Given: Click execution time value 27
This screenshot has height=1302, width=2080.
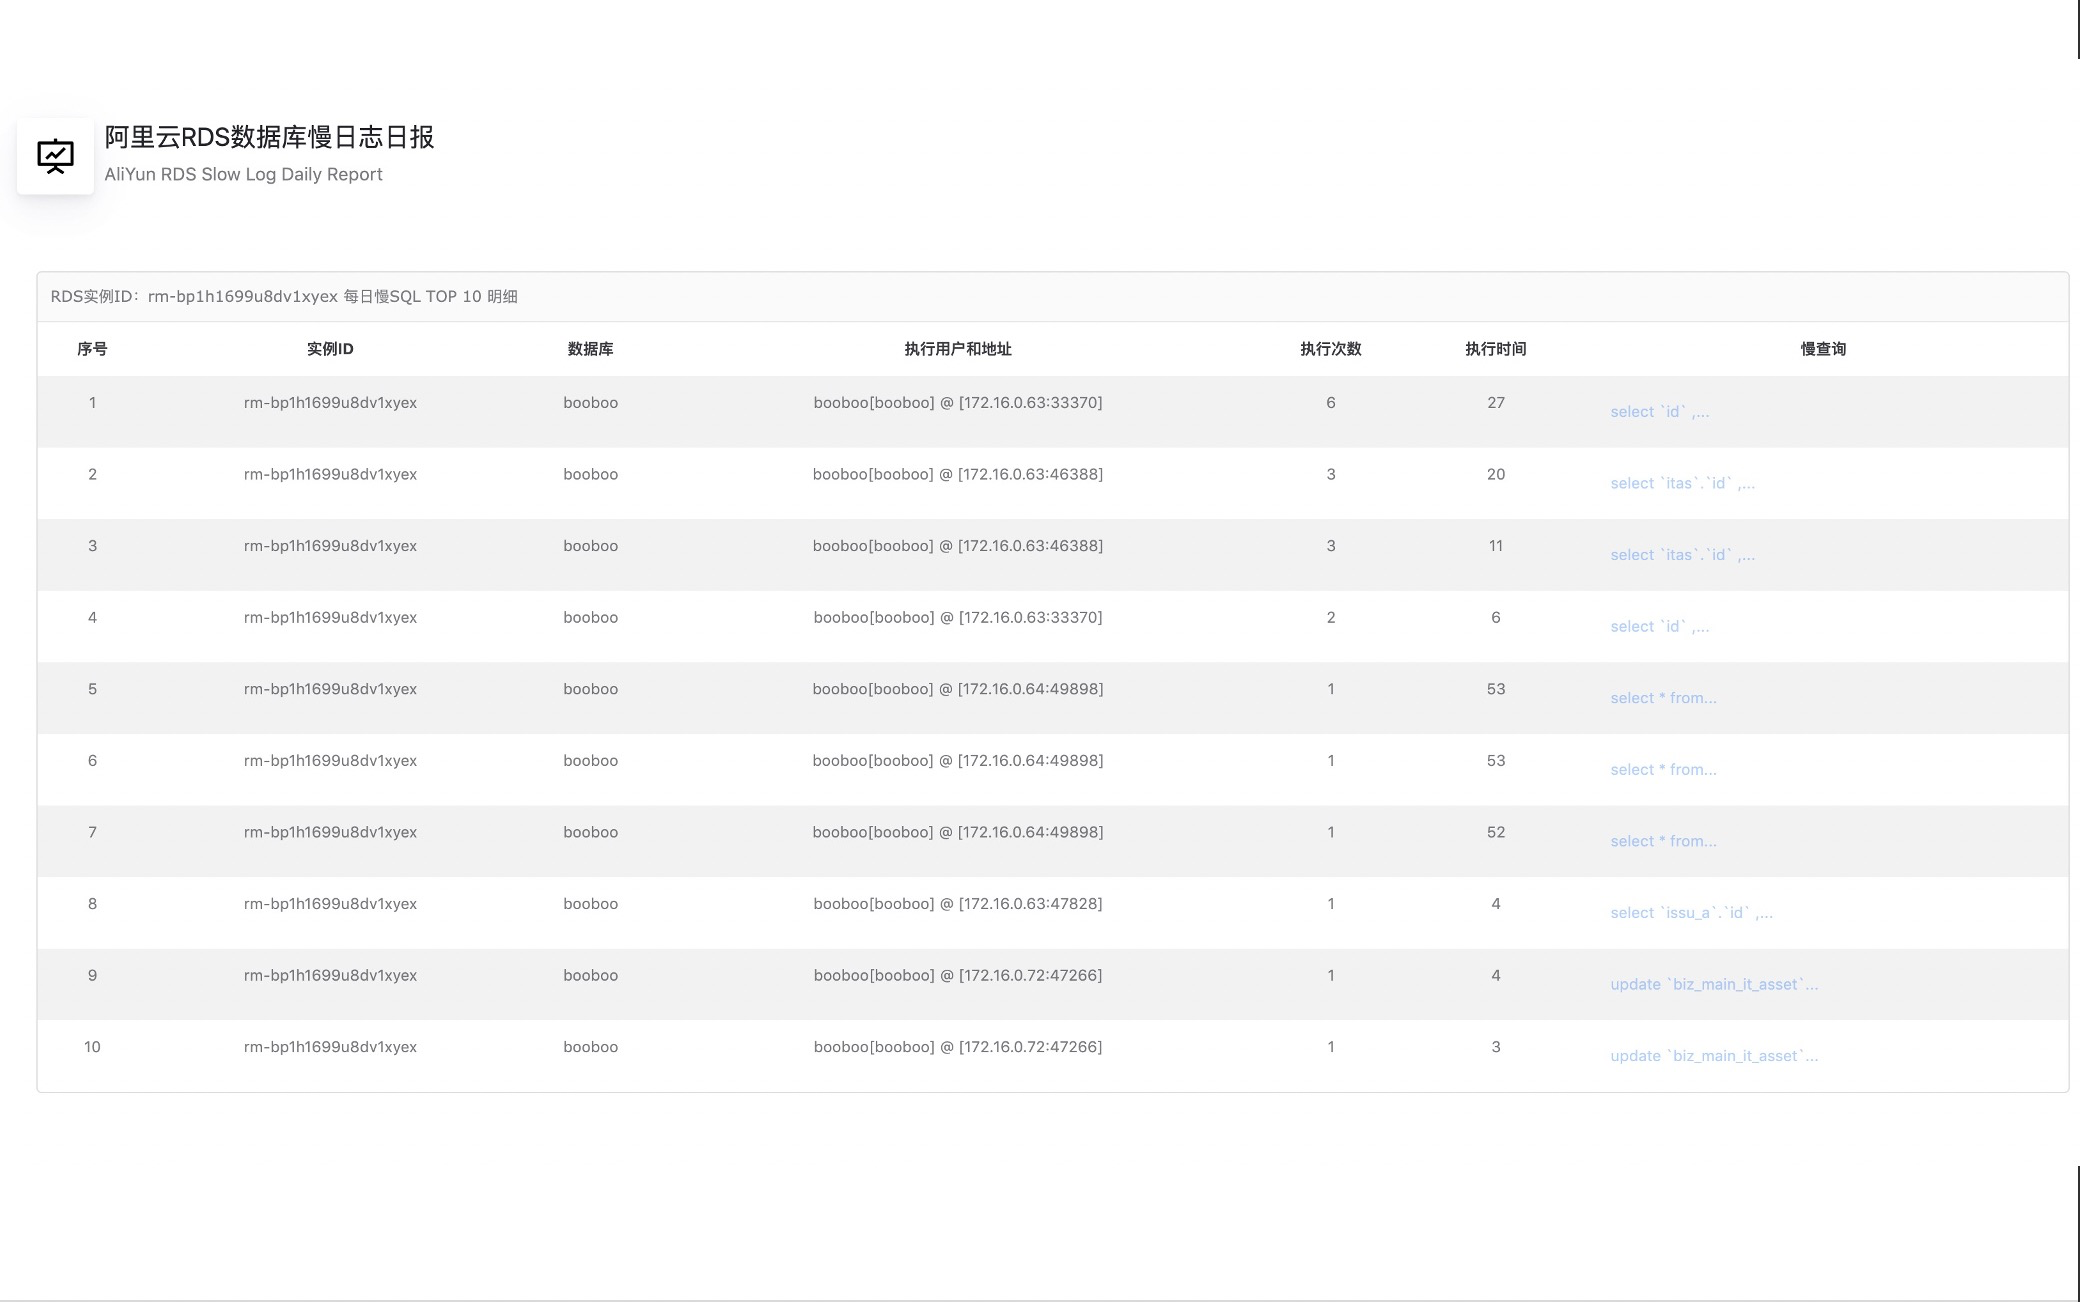Looking at the screenshot, I should coord(1495,403).
